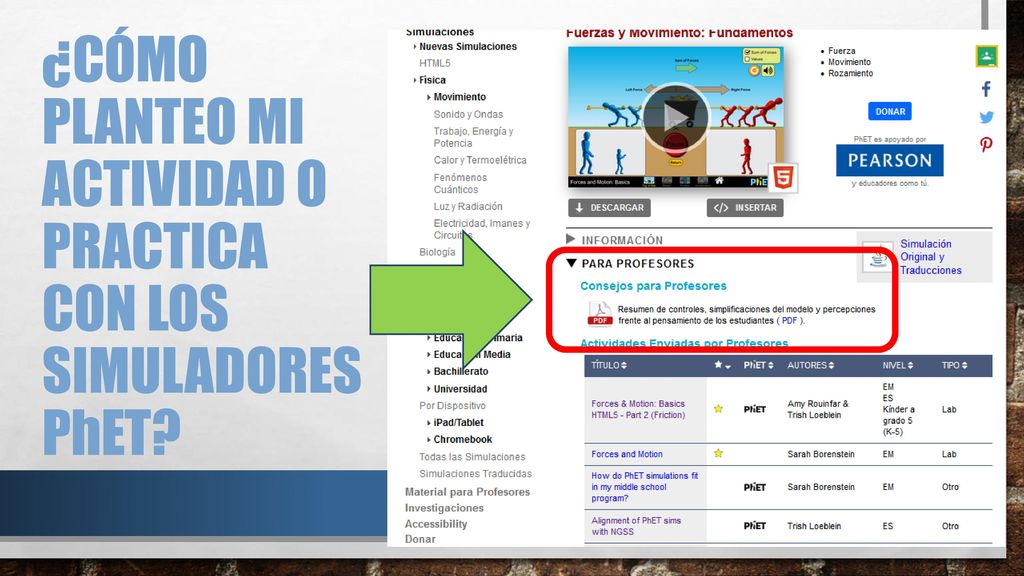Click the DESCARGAR download button

coord(609,208)
